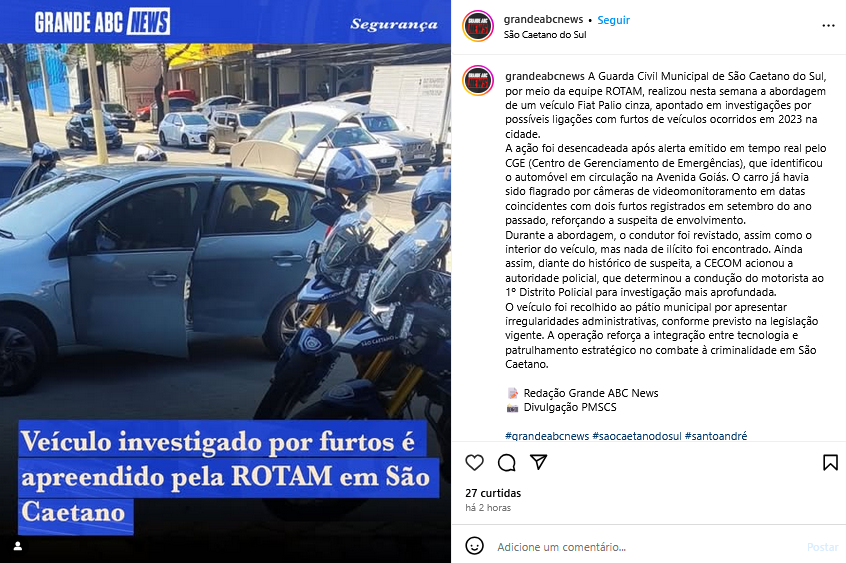Save post with bookmark icon
This screenshot has width=846, height=563.
[x=830, y=463]
